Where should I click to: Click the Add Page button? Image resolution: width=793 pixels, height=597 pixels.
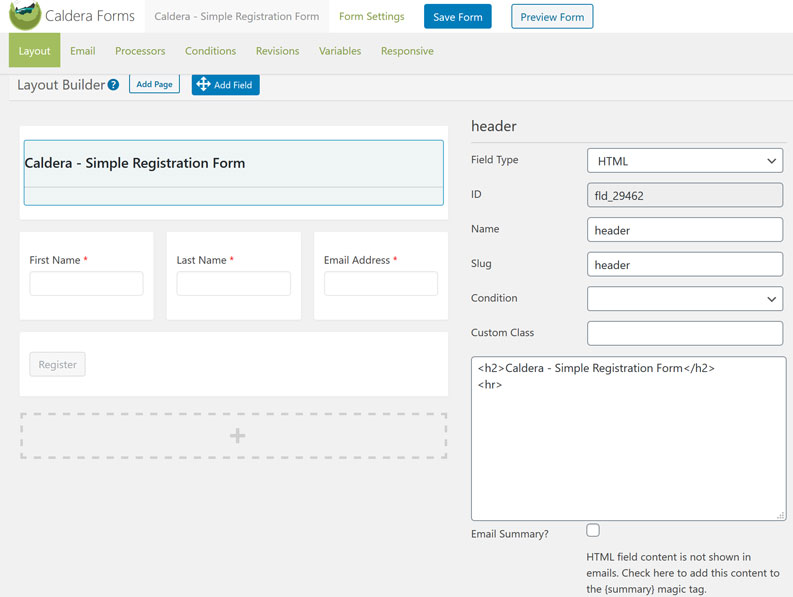(x=154, y=84)
